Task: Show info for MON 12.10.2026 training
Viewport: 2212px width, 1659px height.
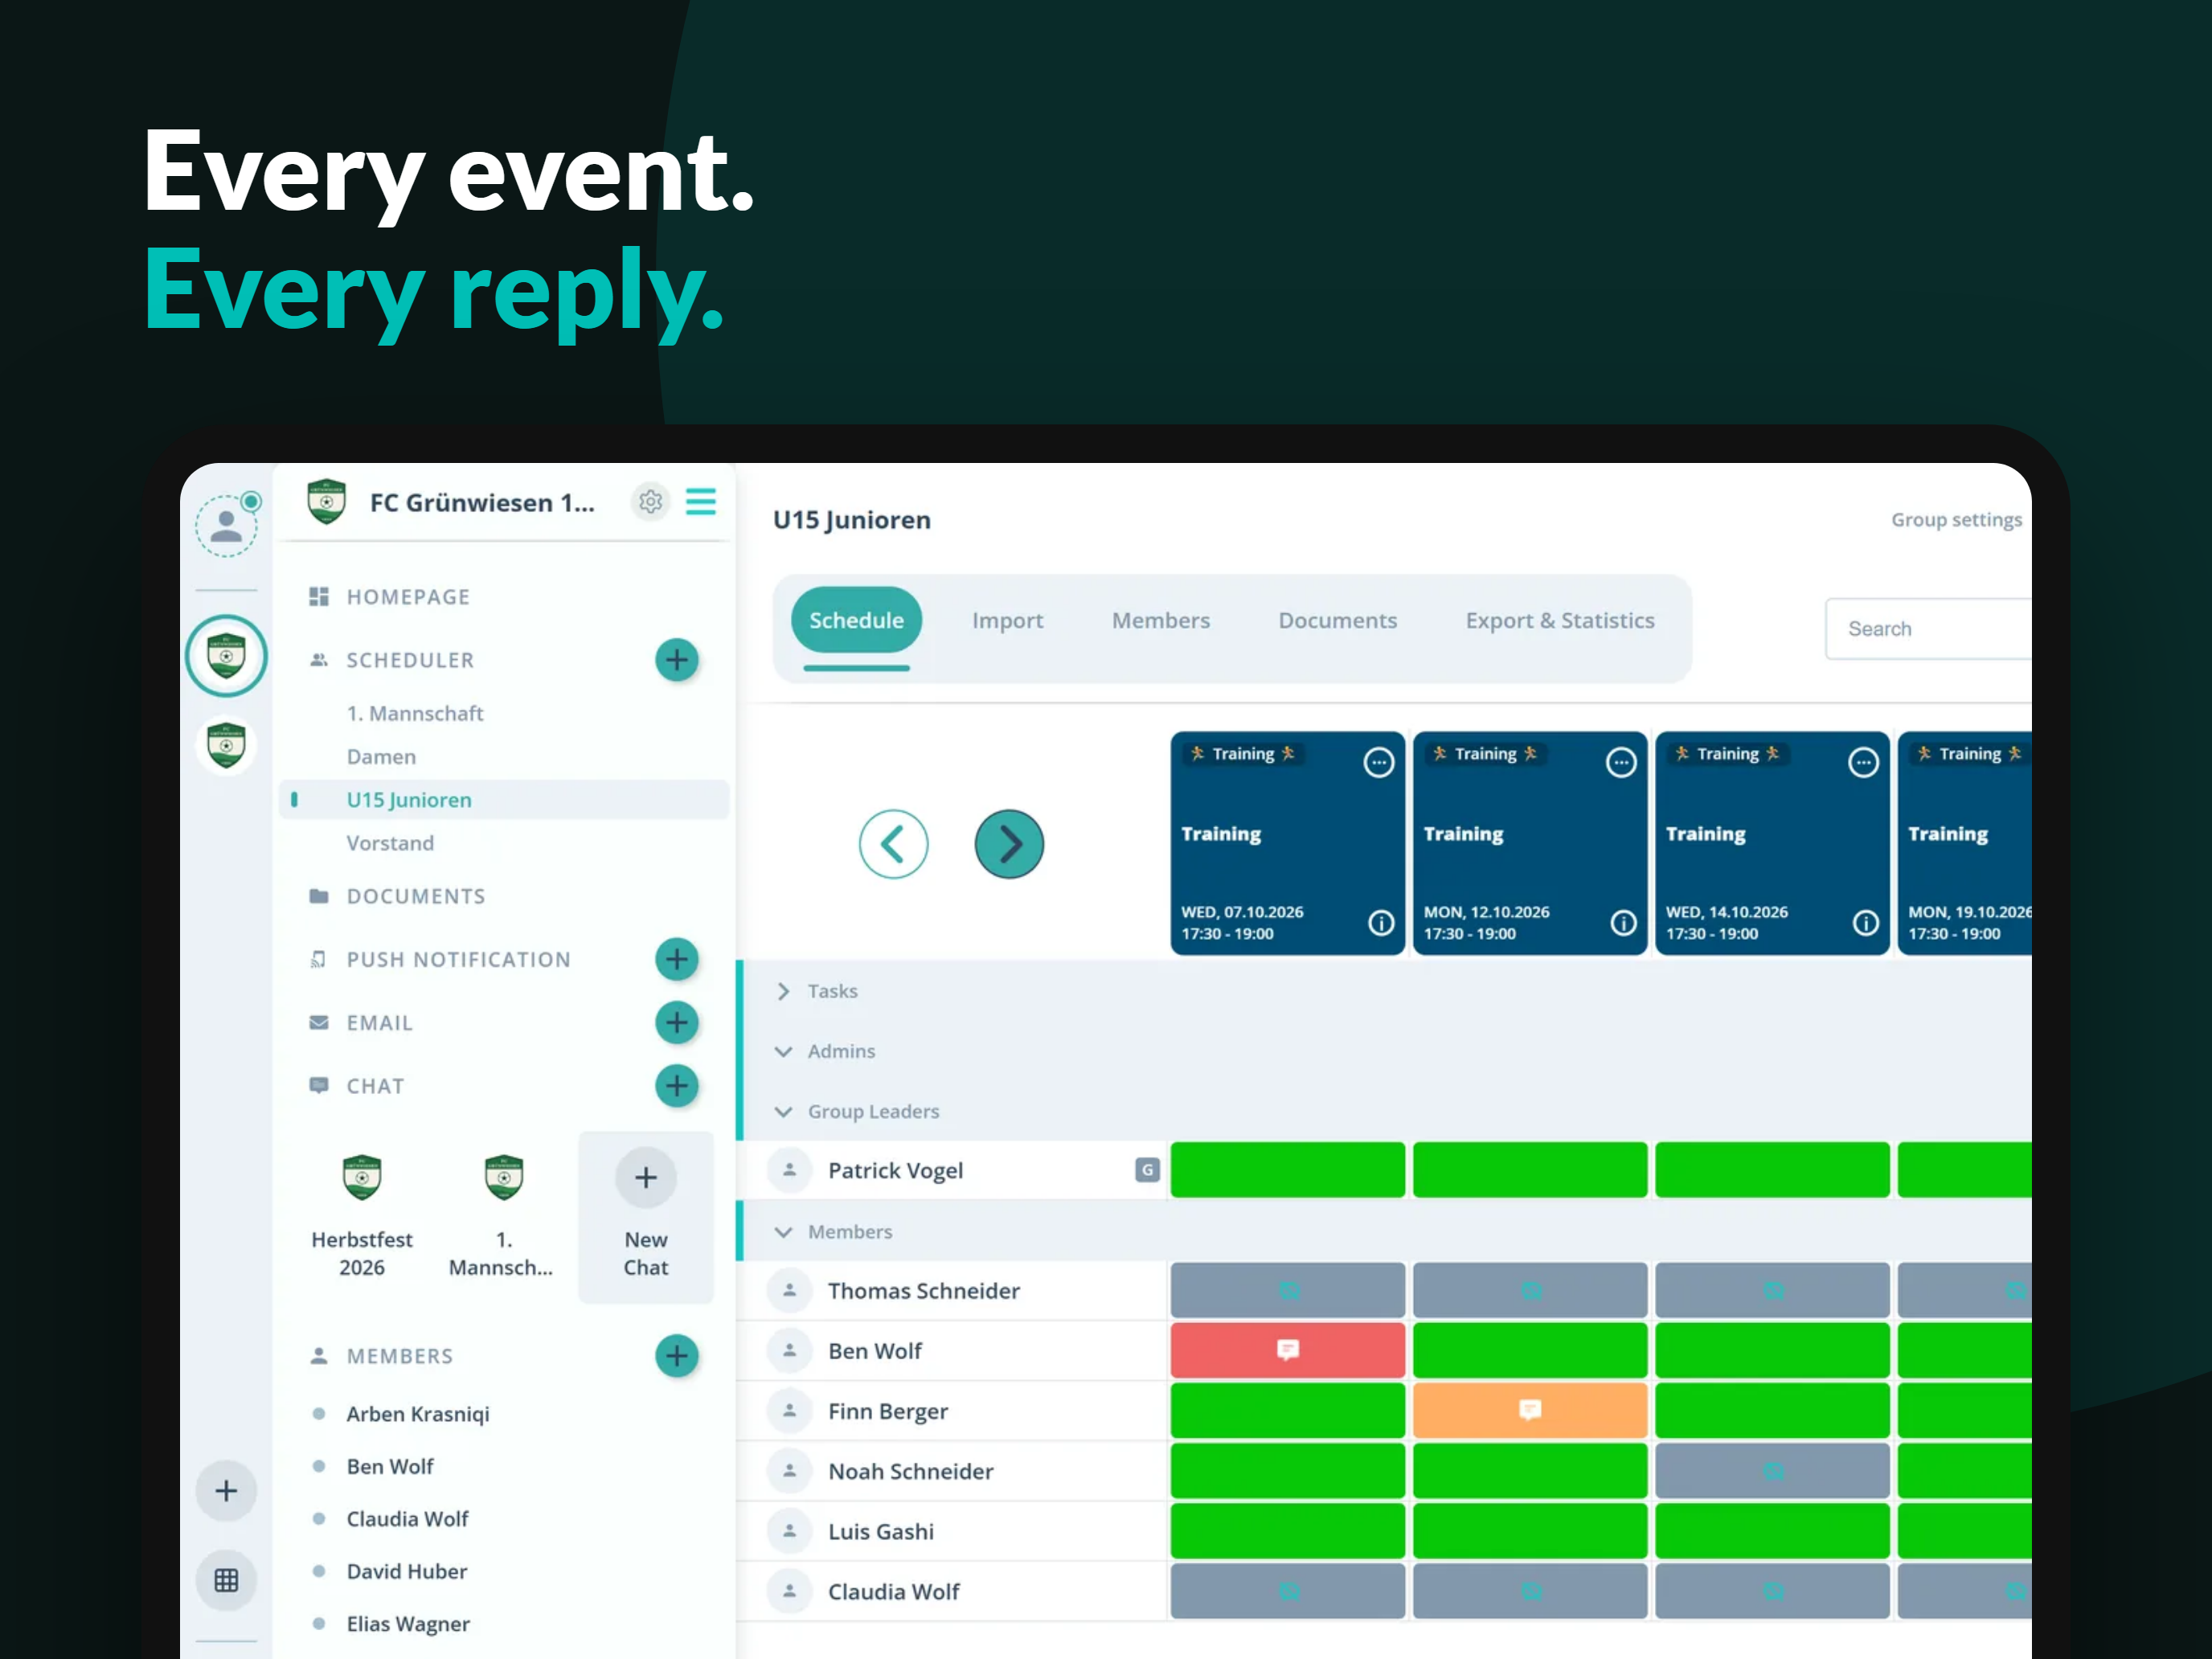Action: pyautogui.click(x=1623, y=922)
